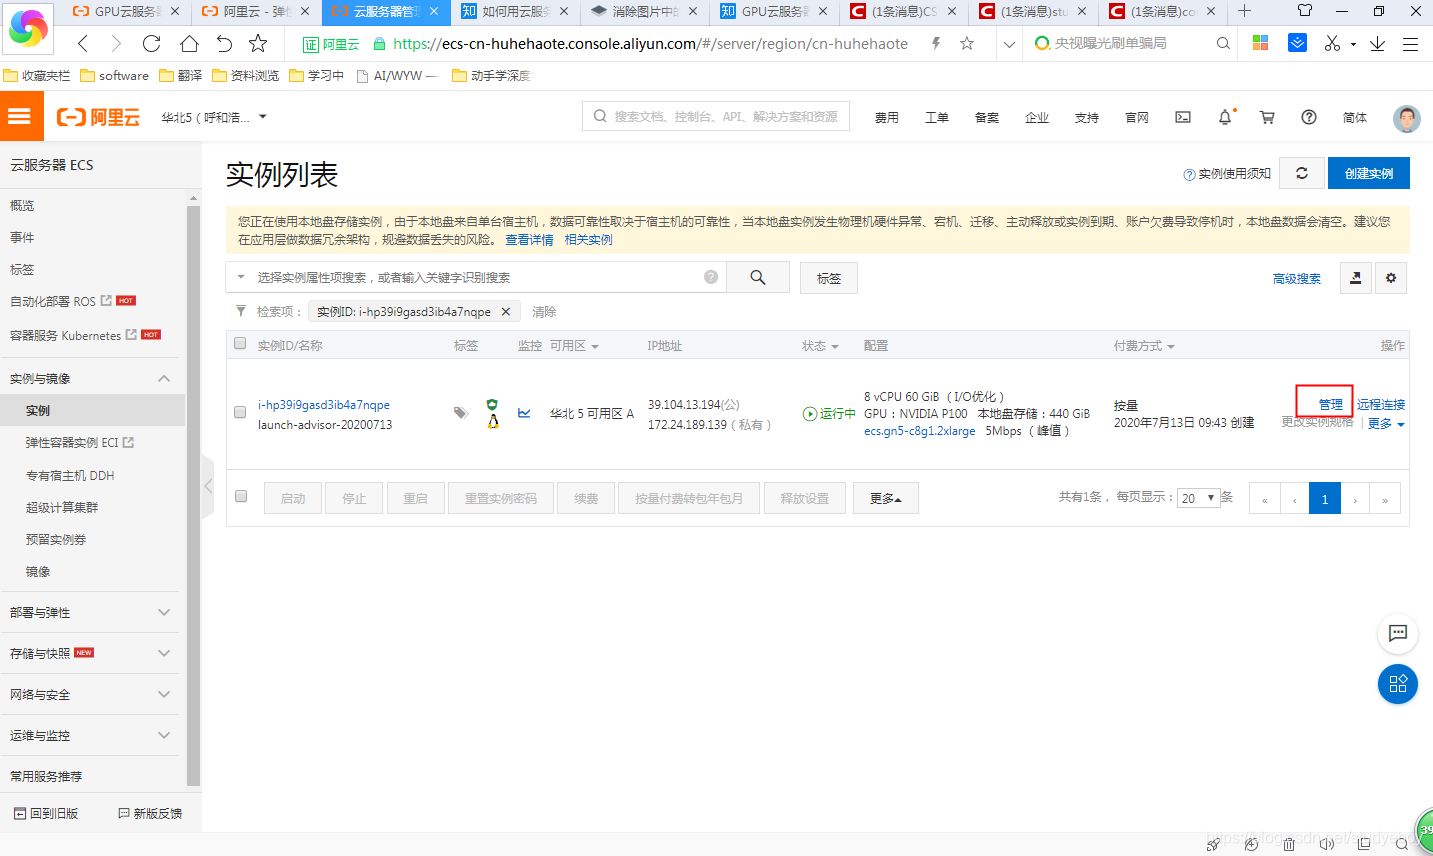Expand 存储与快照 sidebar section

point(164,653)
